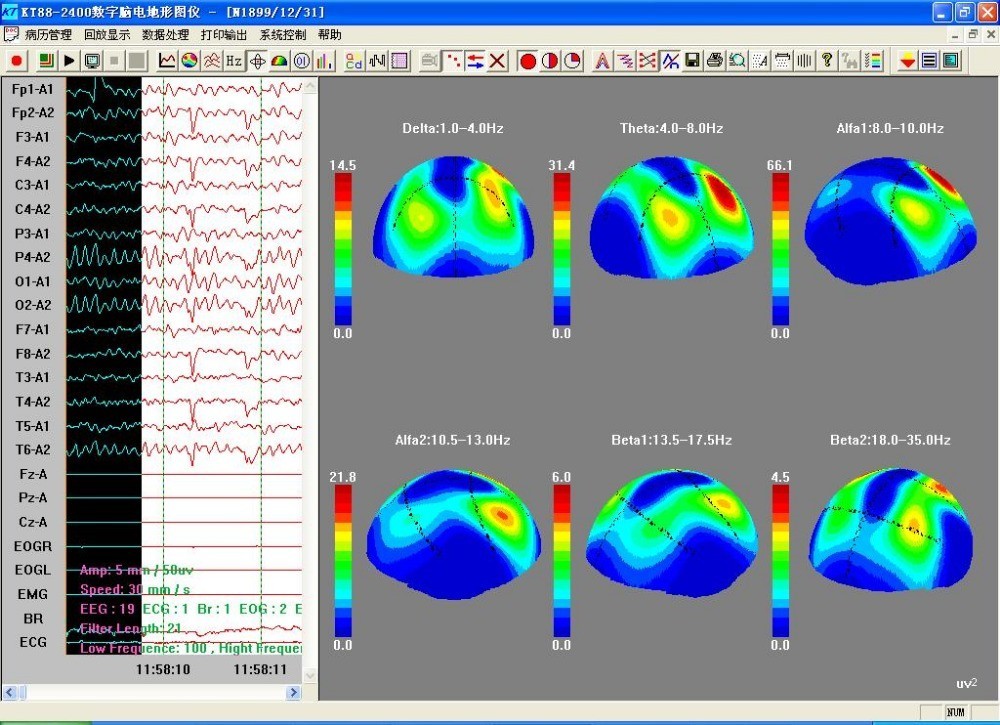Viewport: 1000px width, 725px height.
Task: Open the magnifier zoom tool
Action: 735,61
